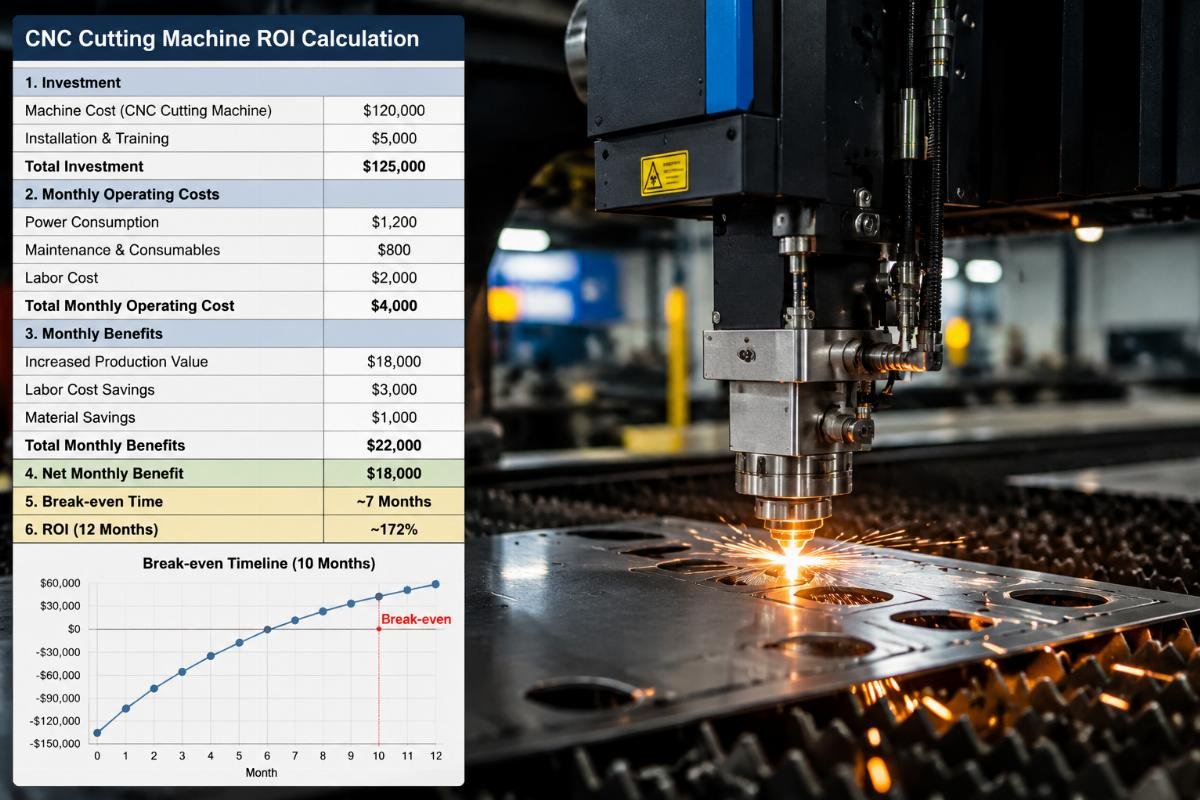Click the "$18,000" value beside Increased Production Value
Viewport: 1200px width, 800px height.
(x=394, y=362)
